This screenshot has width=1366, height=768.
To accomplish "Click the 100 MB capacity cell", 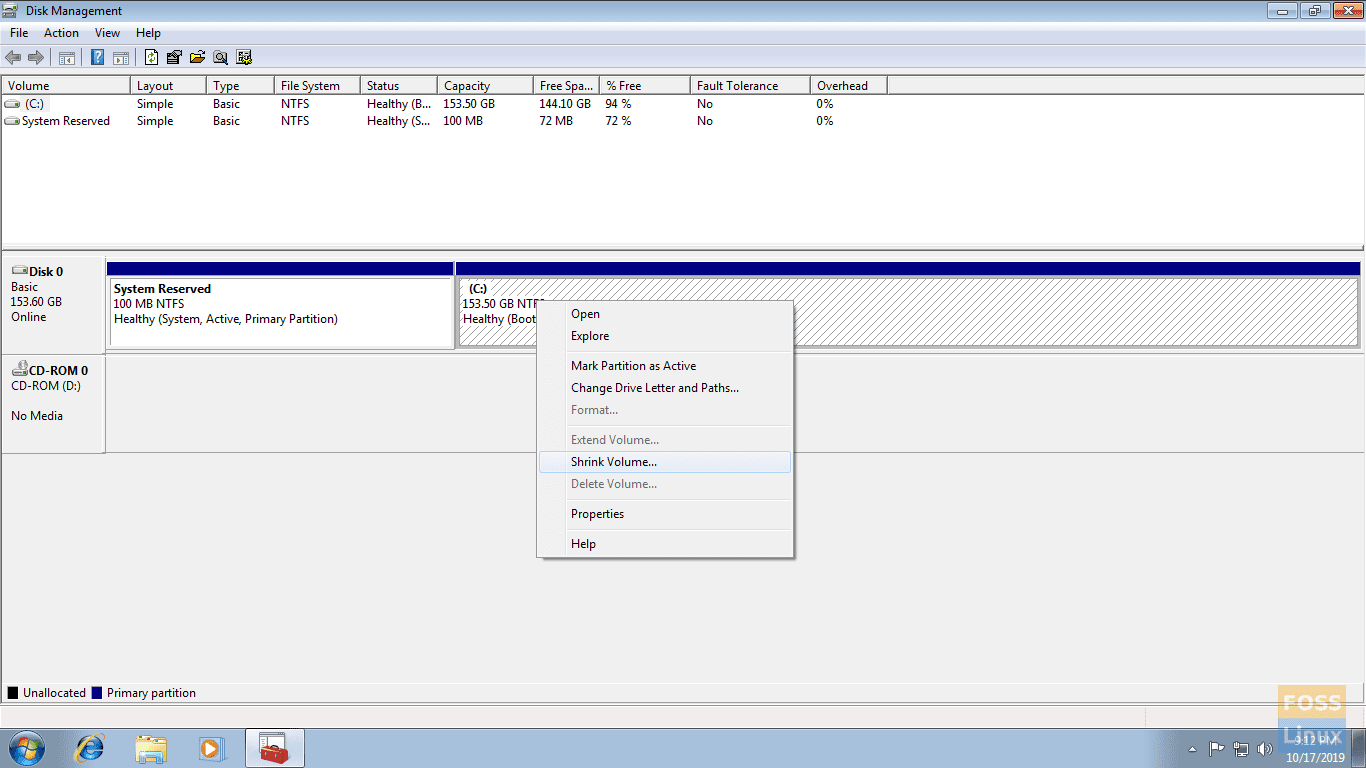I will click(x=463, y=121).
